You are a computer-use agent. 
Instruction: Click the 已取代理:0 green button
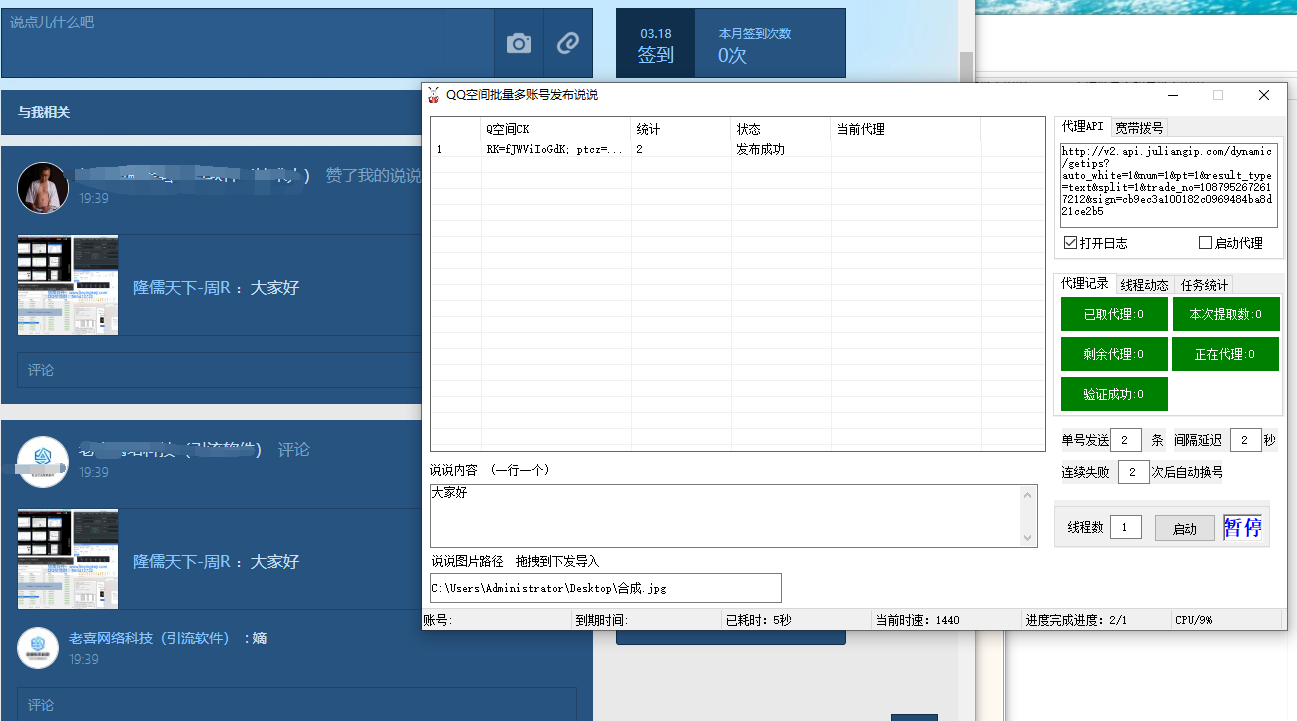[1113, 314]
